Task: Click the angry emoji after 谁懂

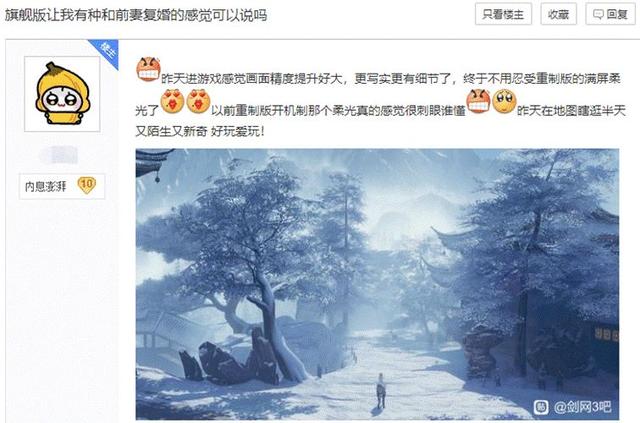Action: click(478, 102)
